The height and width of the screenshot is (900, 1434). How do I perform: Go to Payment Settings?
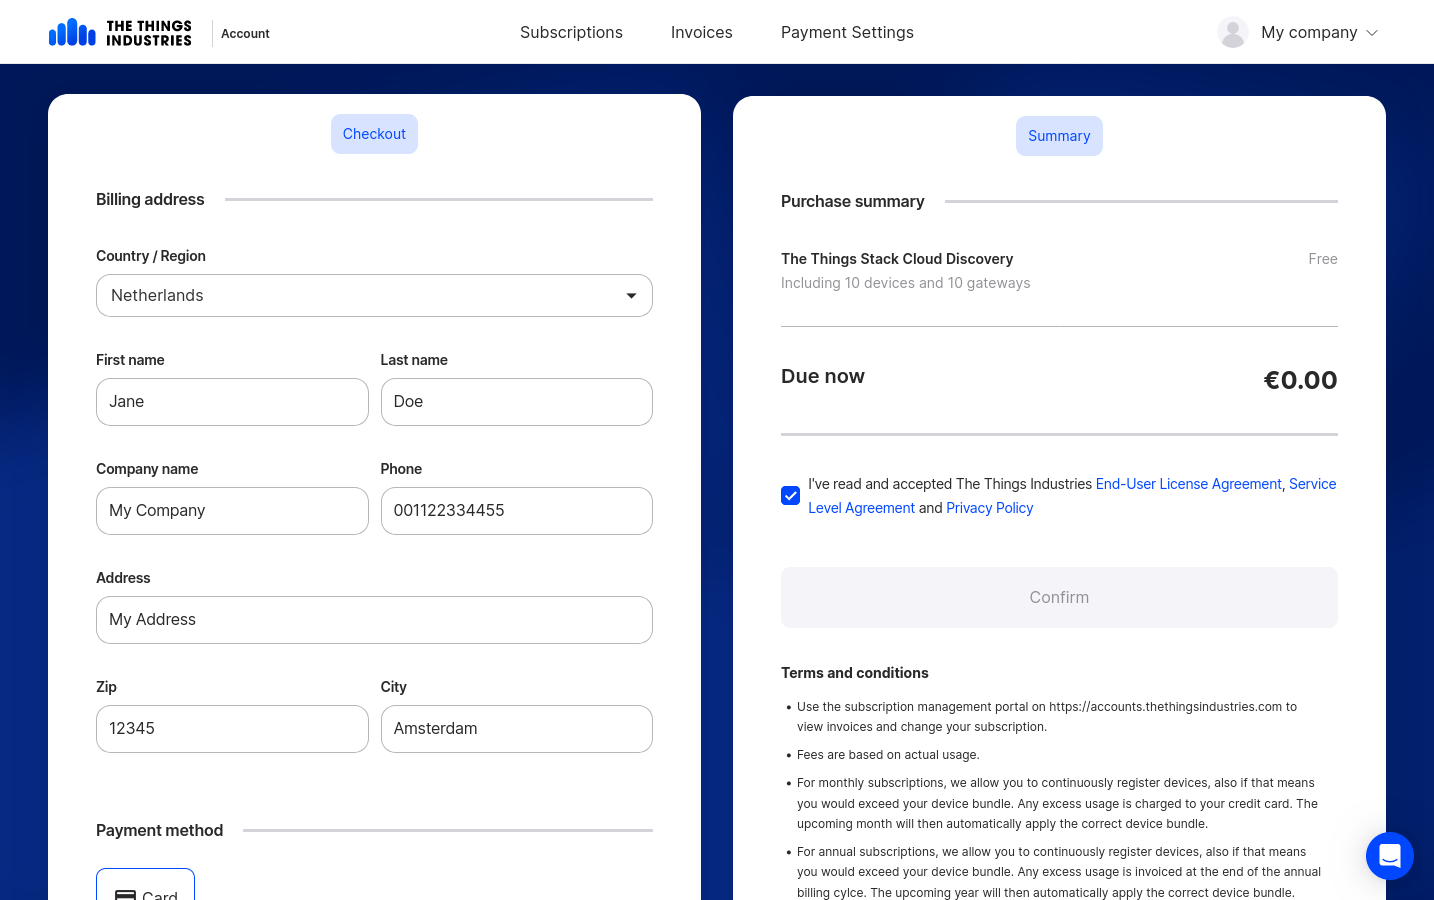click(x=847, y=32)
